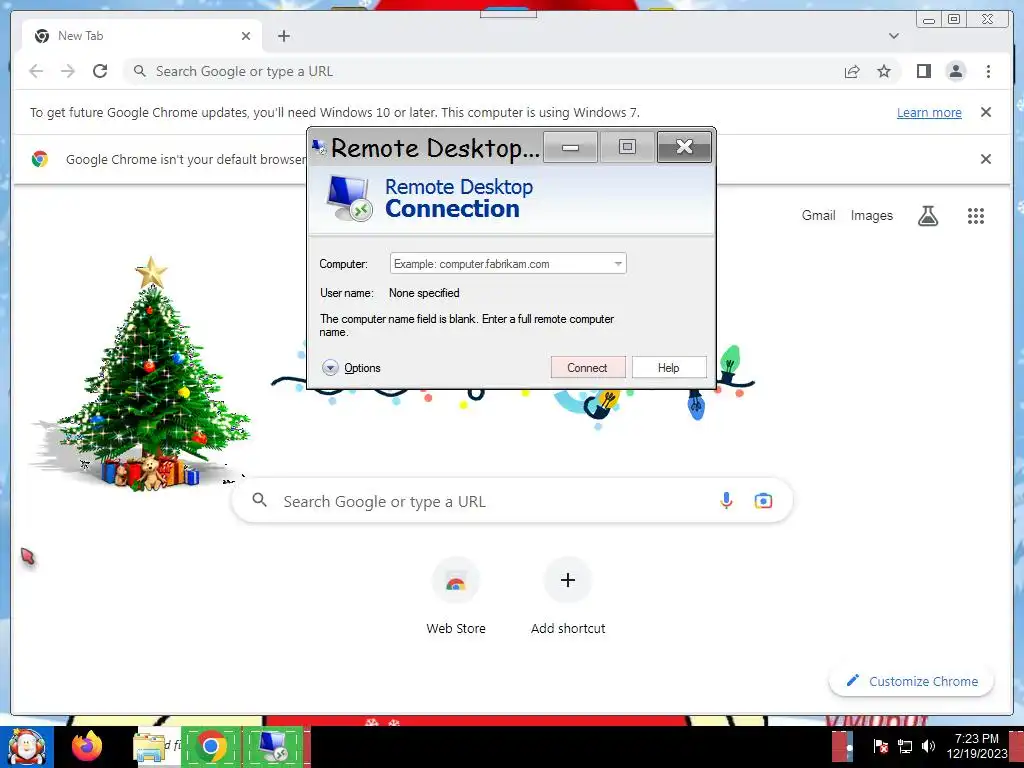1024x768 pixels.
Task: Open File Explorer from the taskbar
Action: (150, 746)
